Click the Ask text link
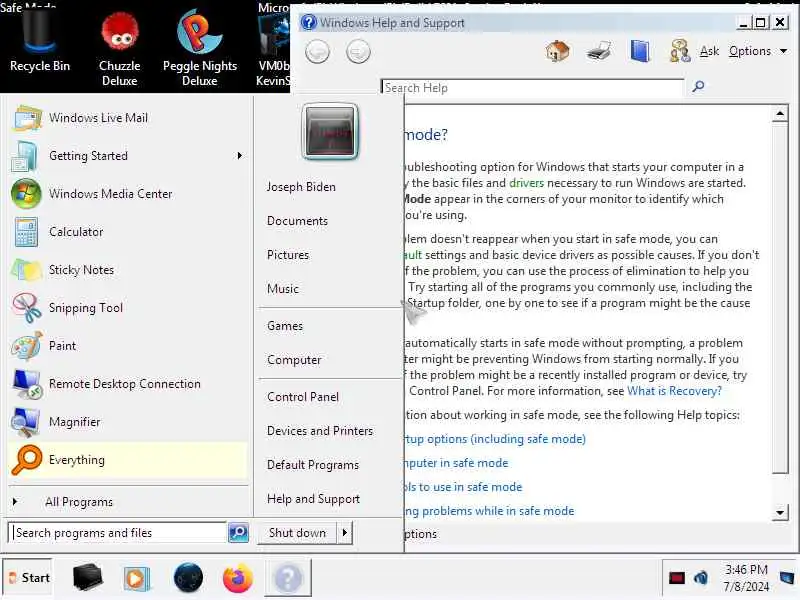This screenshot has width=800, height=600. tap(709, 51)
